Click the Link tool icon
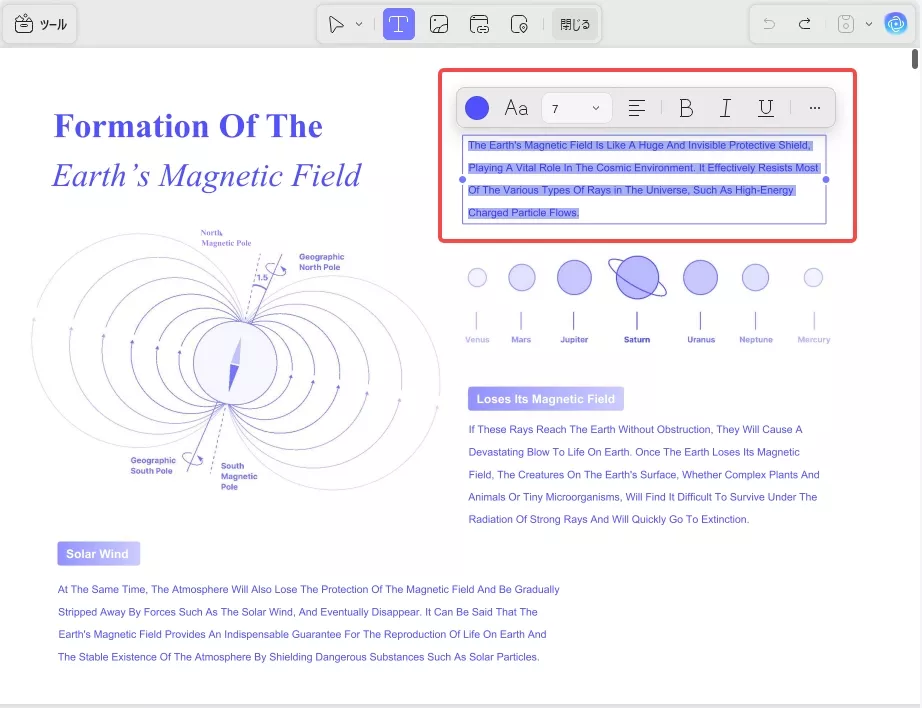This screenshot has width=922, height=708. point(479,25)
